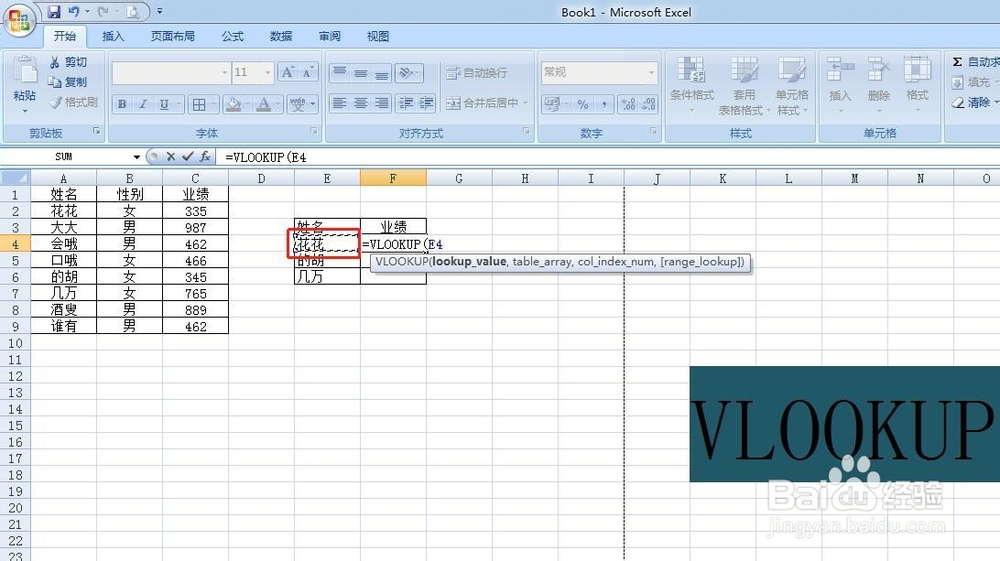Decrease font size with small A
Viewport: 1000px width, 561px height.
[x=307, y=72]
